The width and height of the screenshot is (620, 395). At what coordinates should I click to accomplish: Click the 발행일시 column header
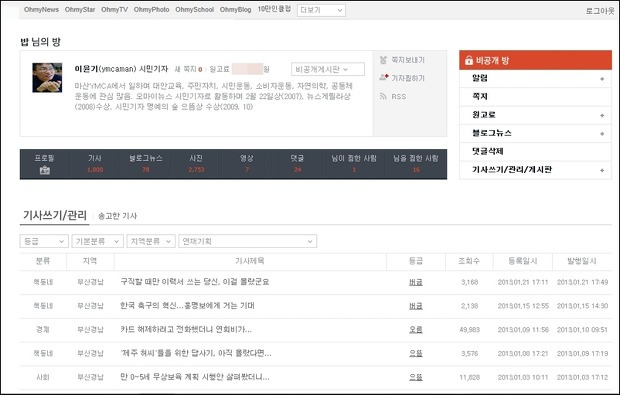[582, 261]
